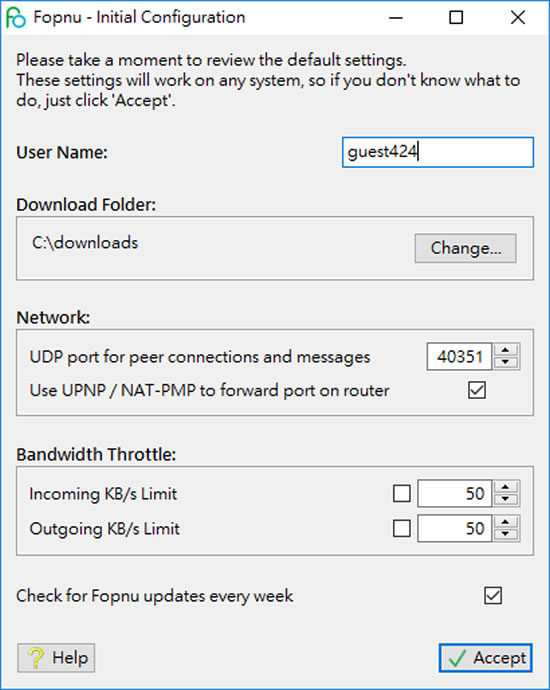
Task: Focus the User Name text field
Action: click(438, 152)
